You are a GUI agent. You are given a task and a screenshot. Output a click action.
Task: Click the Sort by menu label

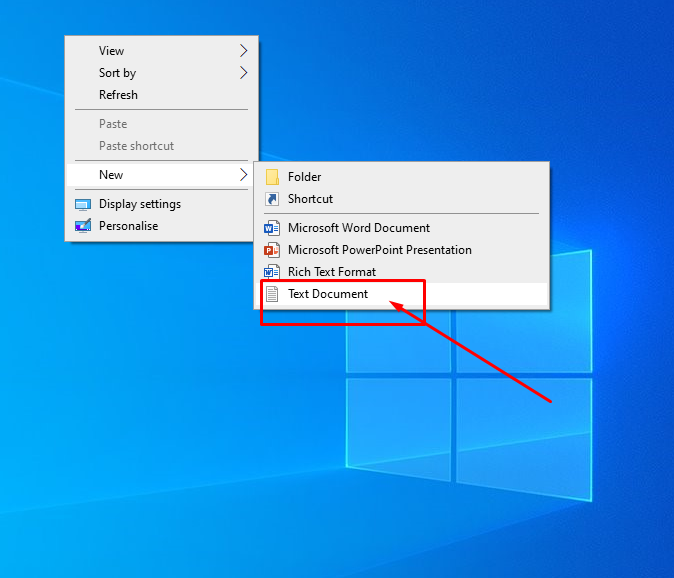click(117, 73)
